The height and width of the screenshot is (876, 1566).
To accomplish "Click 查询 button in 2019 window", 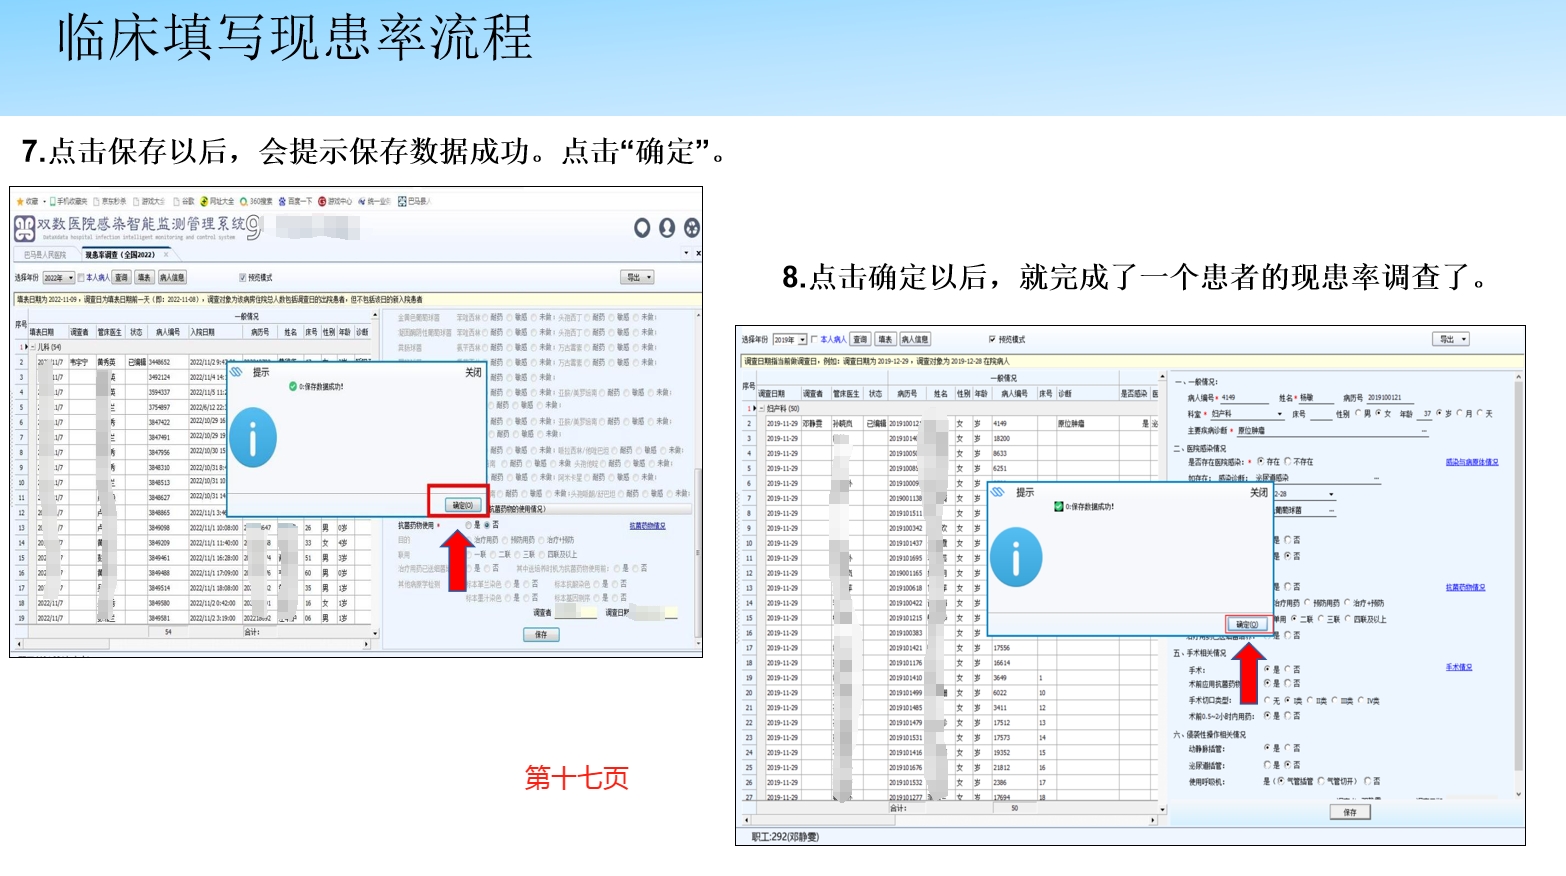I will pyautogui.click(x=860, y=340).
